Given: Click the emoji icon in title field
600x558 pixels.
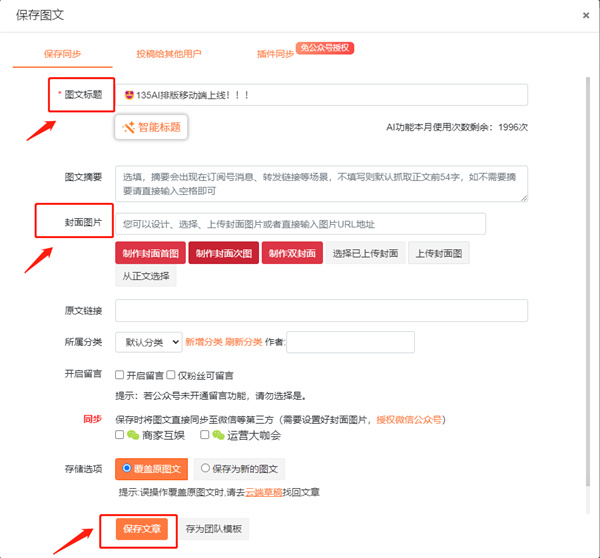Looking at the screenshot, I should click(x=129, y=95).
